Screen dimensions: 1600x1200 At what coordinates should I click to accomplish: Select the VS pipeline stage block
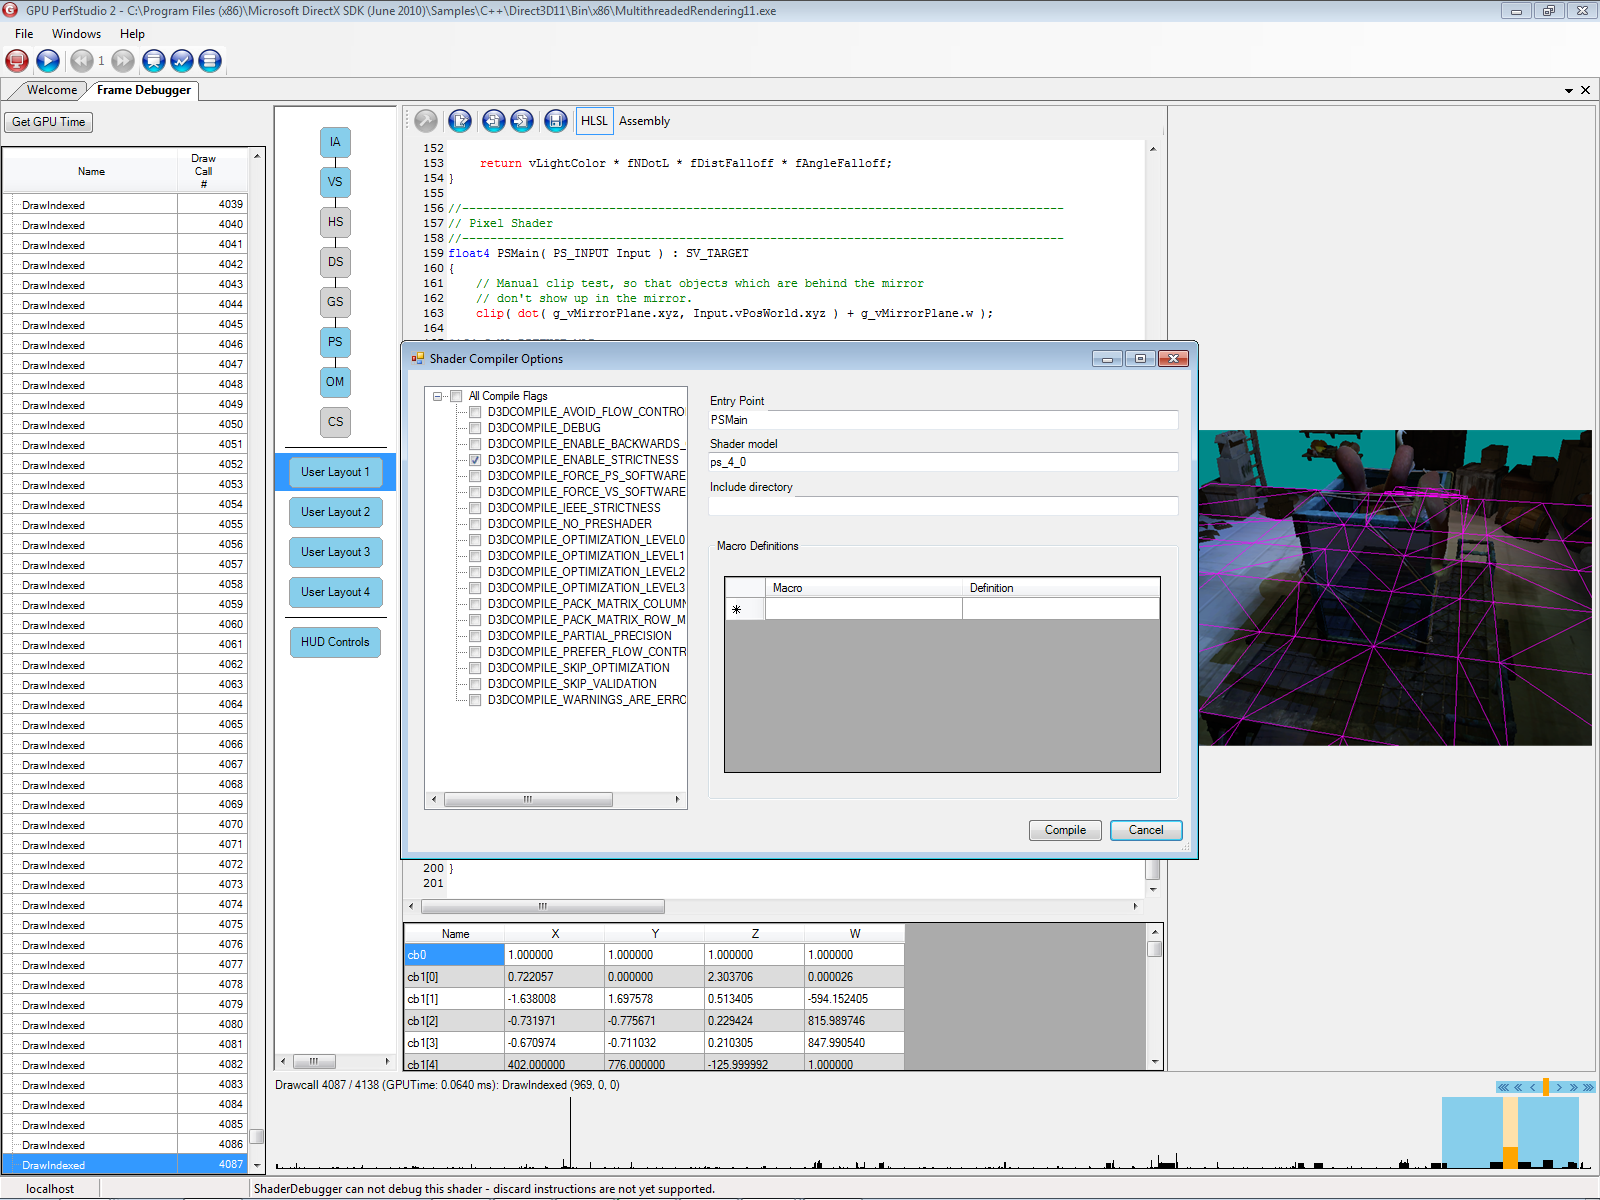coord(335,182)
